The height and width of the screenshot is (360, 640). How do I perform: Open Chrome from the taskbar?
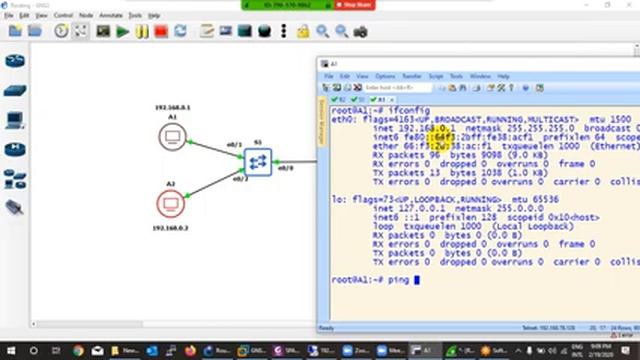tap(78, 351)
